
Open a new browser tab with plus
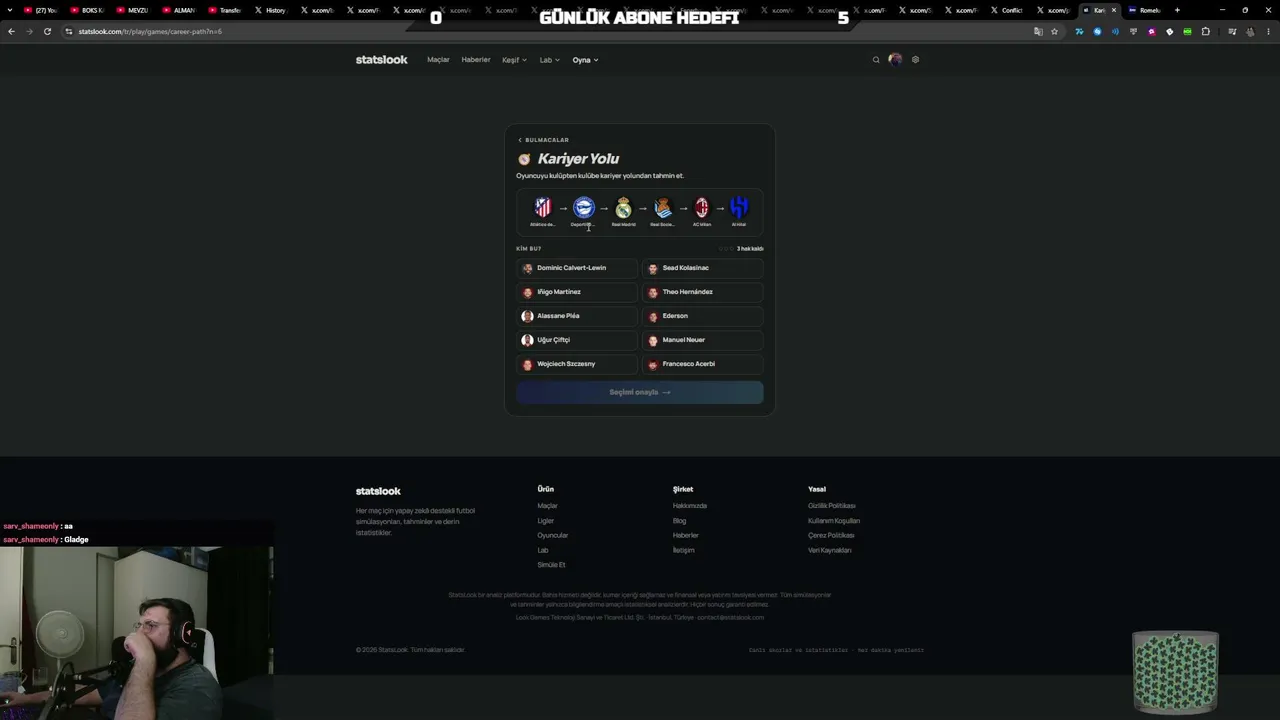1177,10
